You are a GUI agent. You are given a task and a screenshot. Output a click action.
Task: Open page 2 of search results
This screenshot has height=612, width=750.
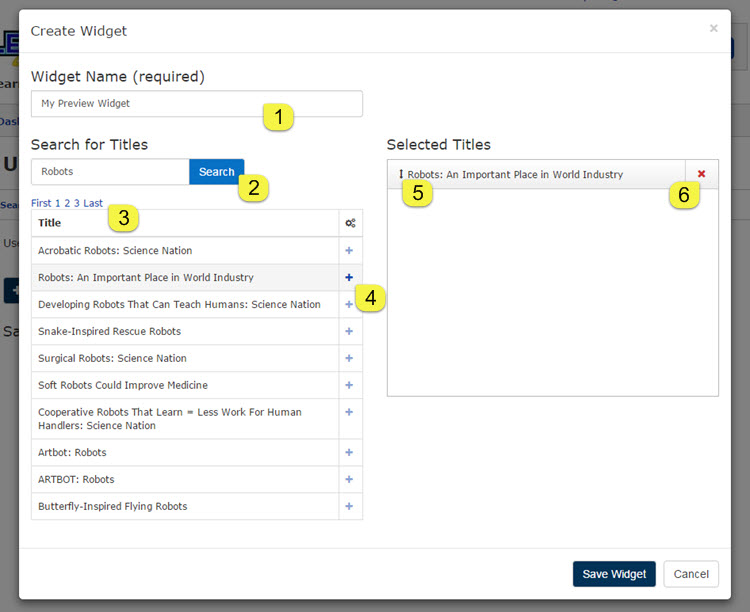pyautogui.click(x=68, y=203)
